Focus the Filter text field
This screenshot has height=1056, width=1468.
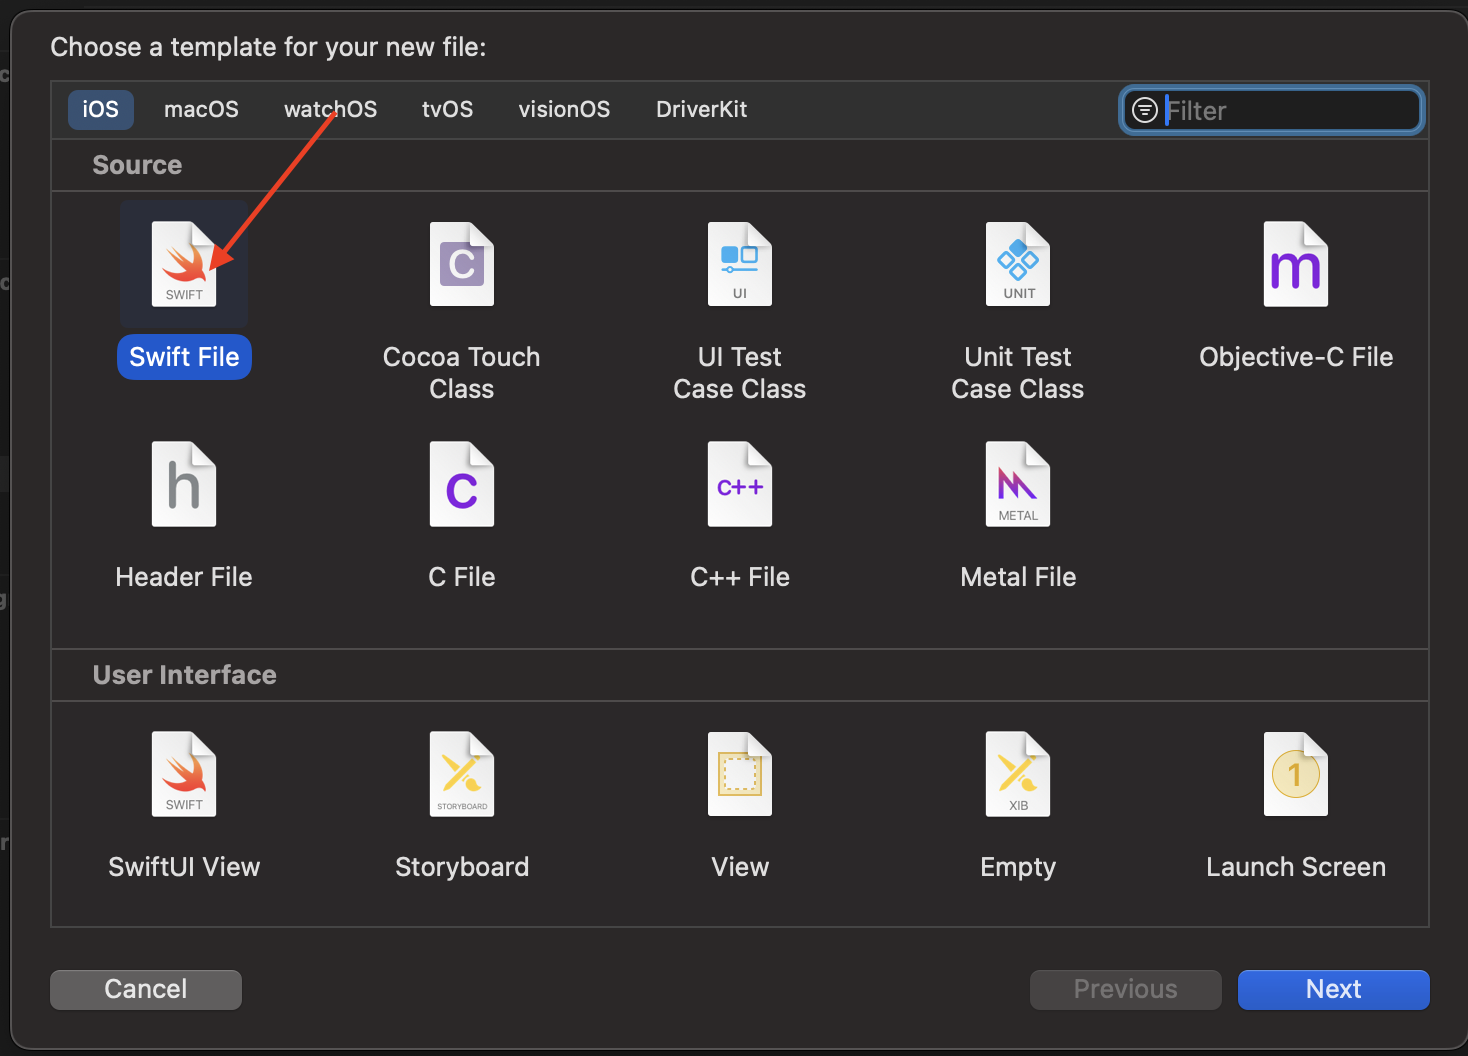pos(1272,110)
